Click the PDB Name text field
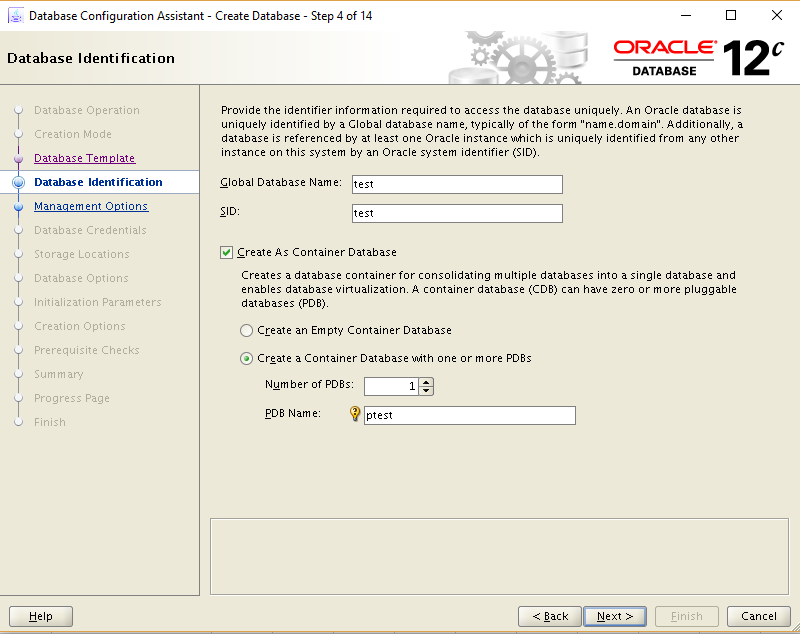 tap(470, 415)
